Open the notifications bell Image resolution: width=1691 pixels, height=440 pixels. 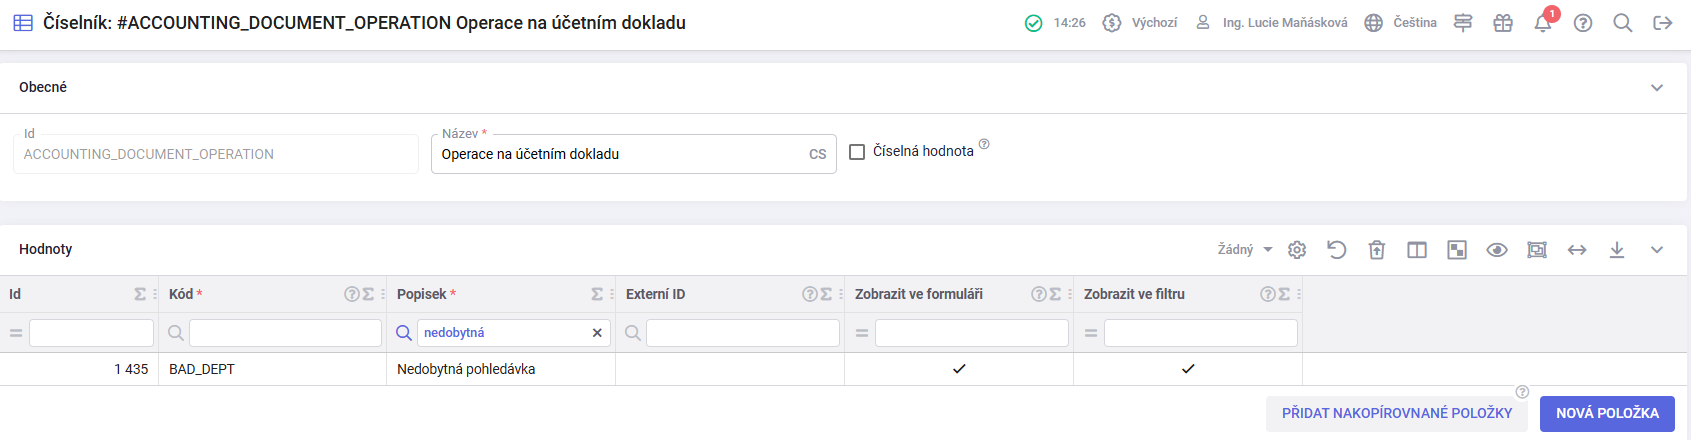coord(1542,23)
